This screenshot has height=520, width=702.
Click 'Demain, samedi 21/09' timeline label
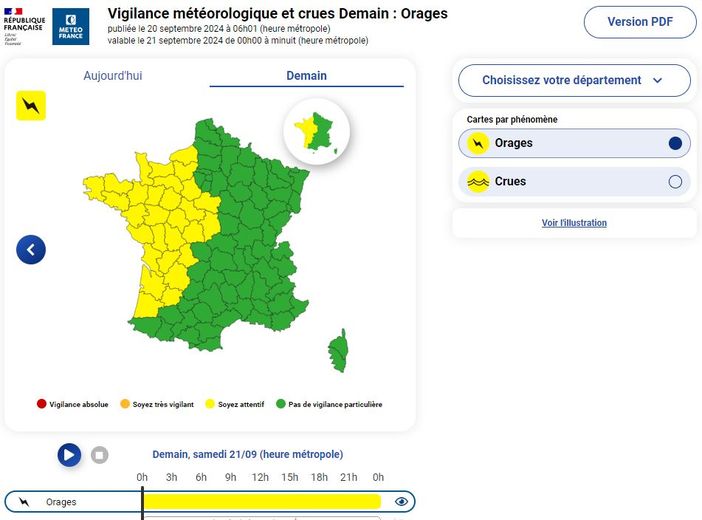[x=248, y=454]
